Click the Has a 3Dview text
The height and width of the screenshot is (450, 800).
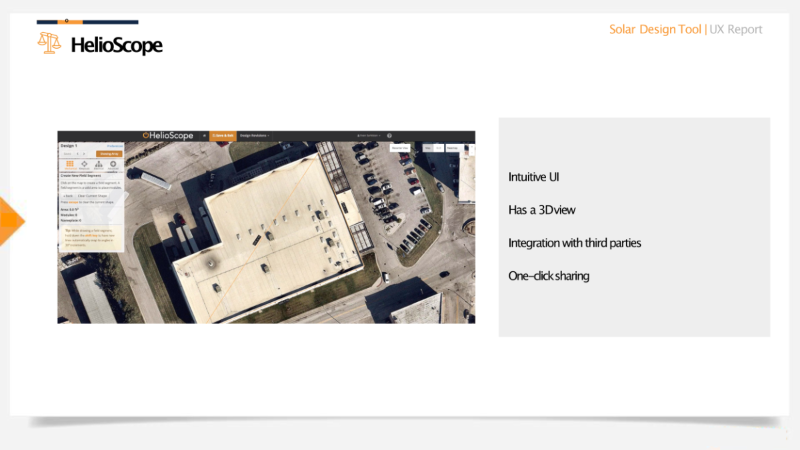542,210
